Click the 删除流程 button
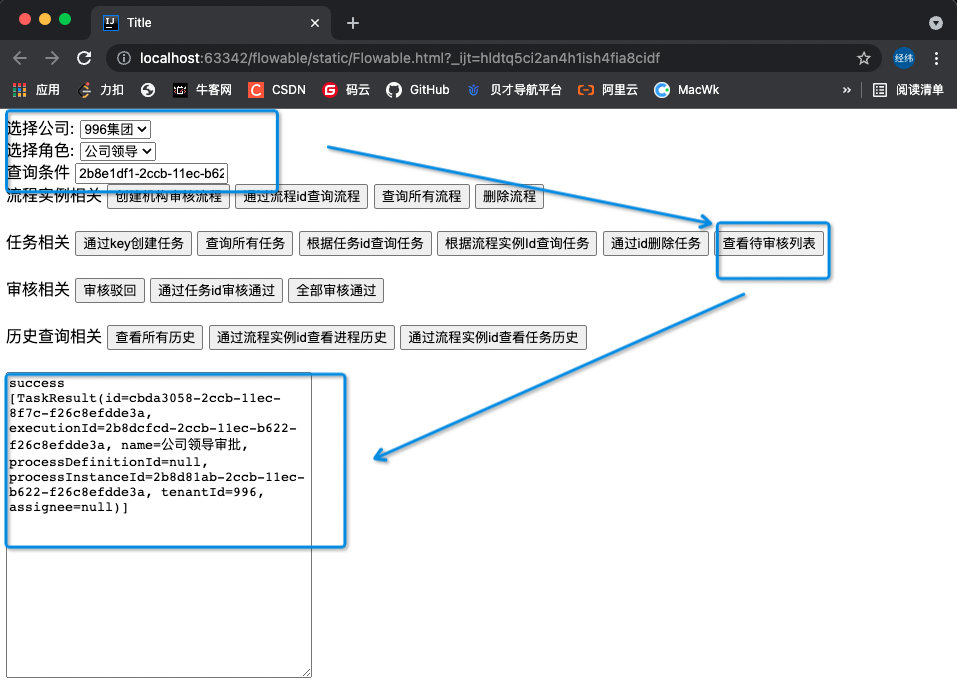957x692 pixels. tap(509, 196)
